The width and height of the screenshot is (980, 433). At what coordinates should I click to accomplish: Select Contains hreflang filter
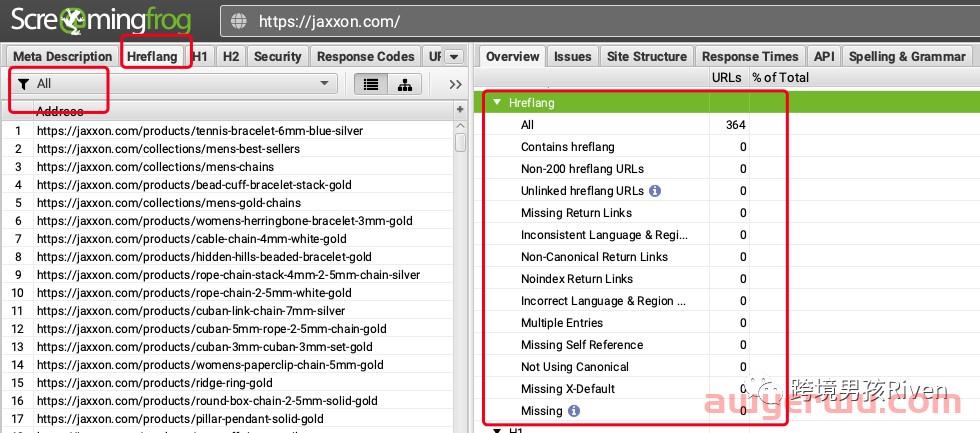click(568, 147)
